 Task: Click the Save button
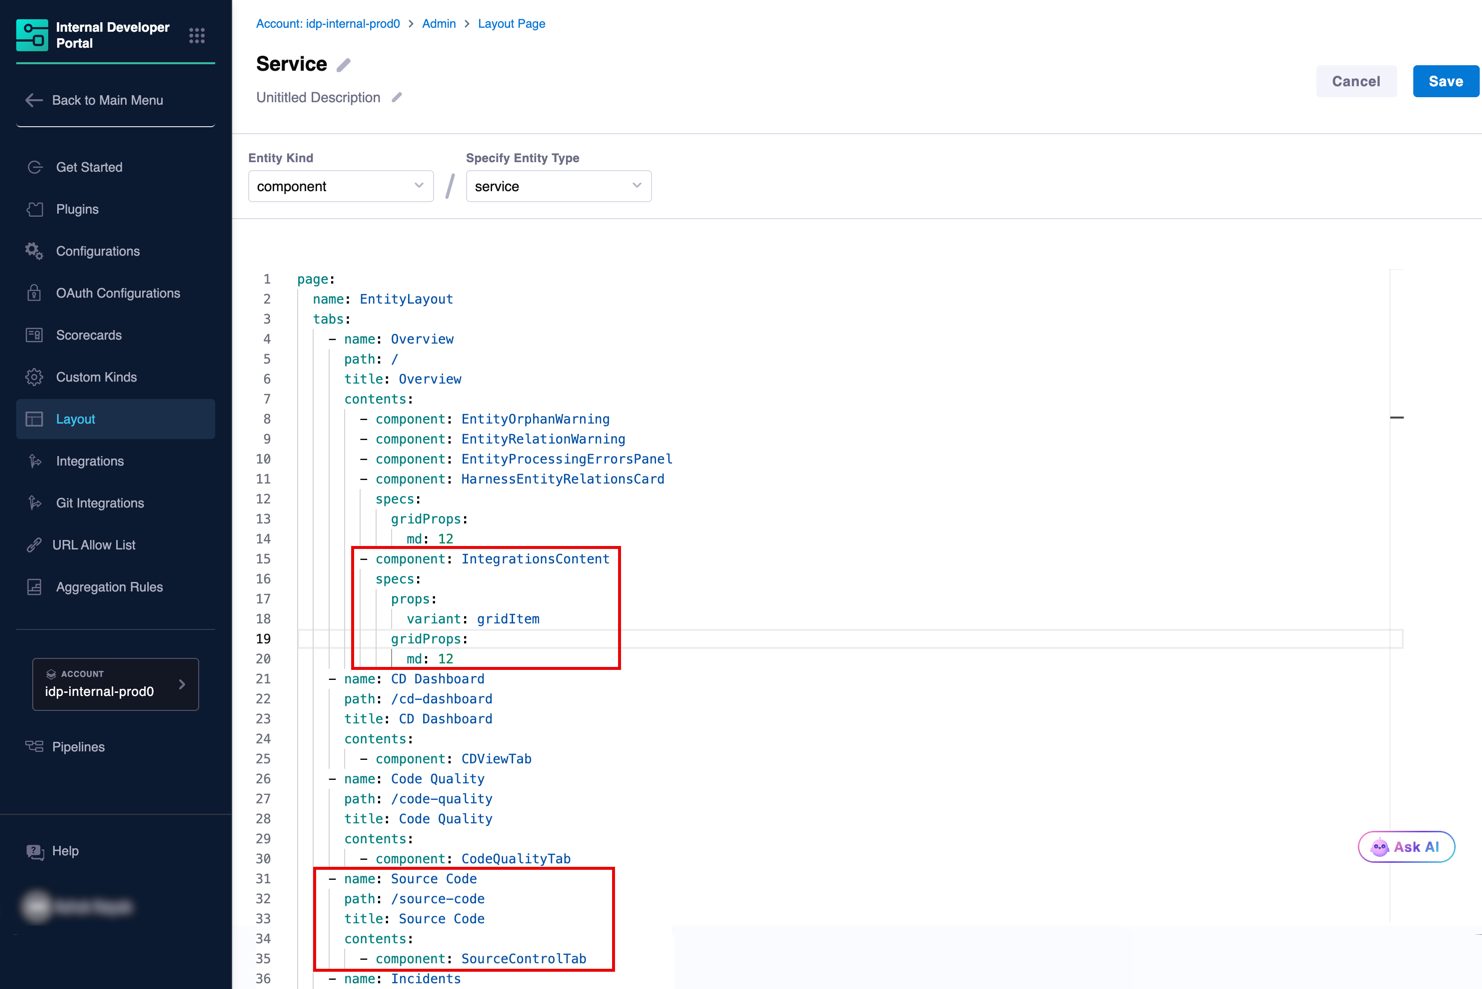(x=1445, y=81)
